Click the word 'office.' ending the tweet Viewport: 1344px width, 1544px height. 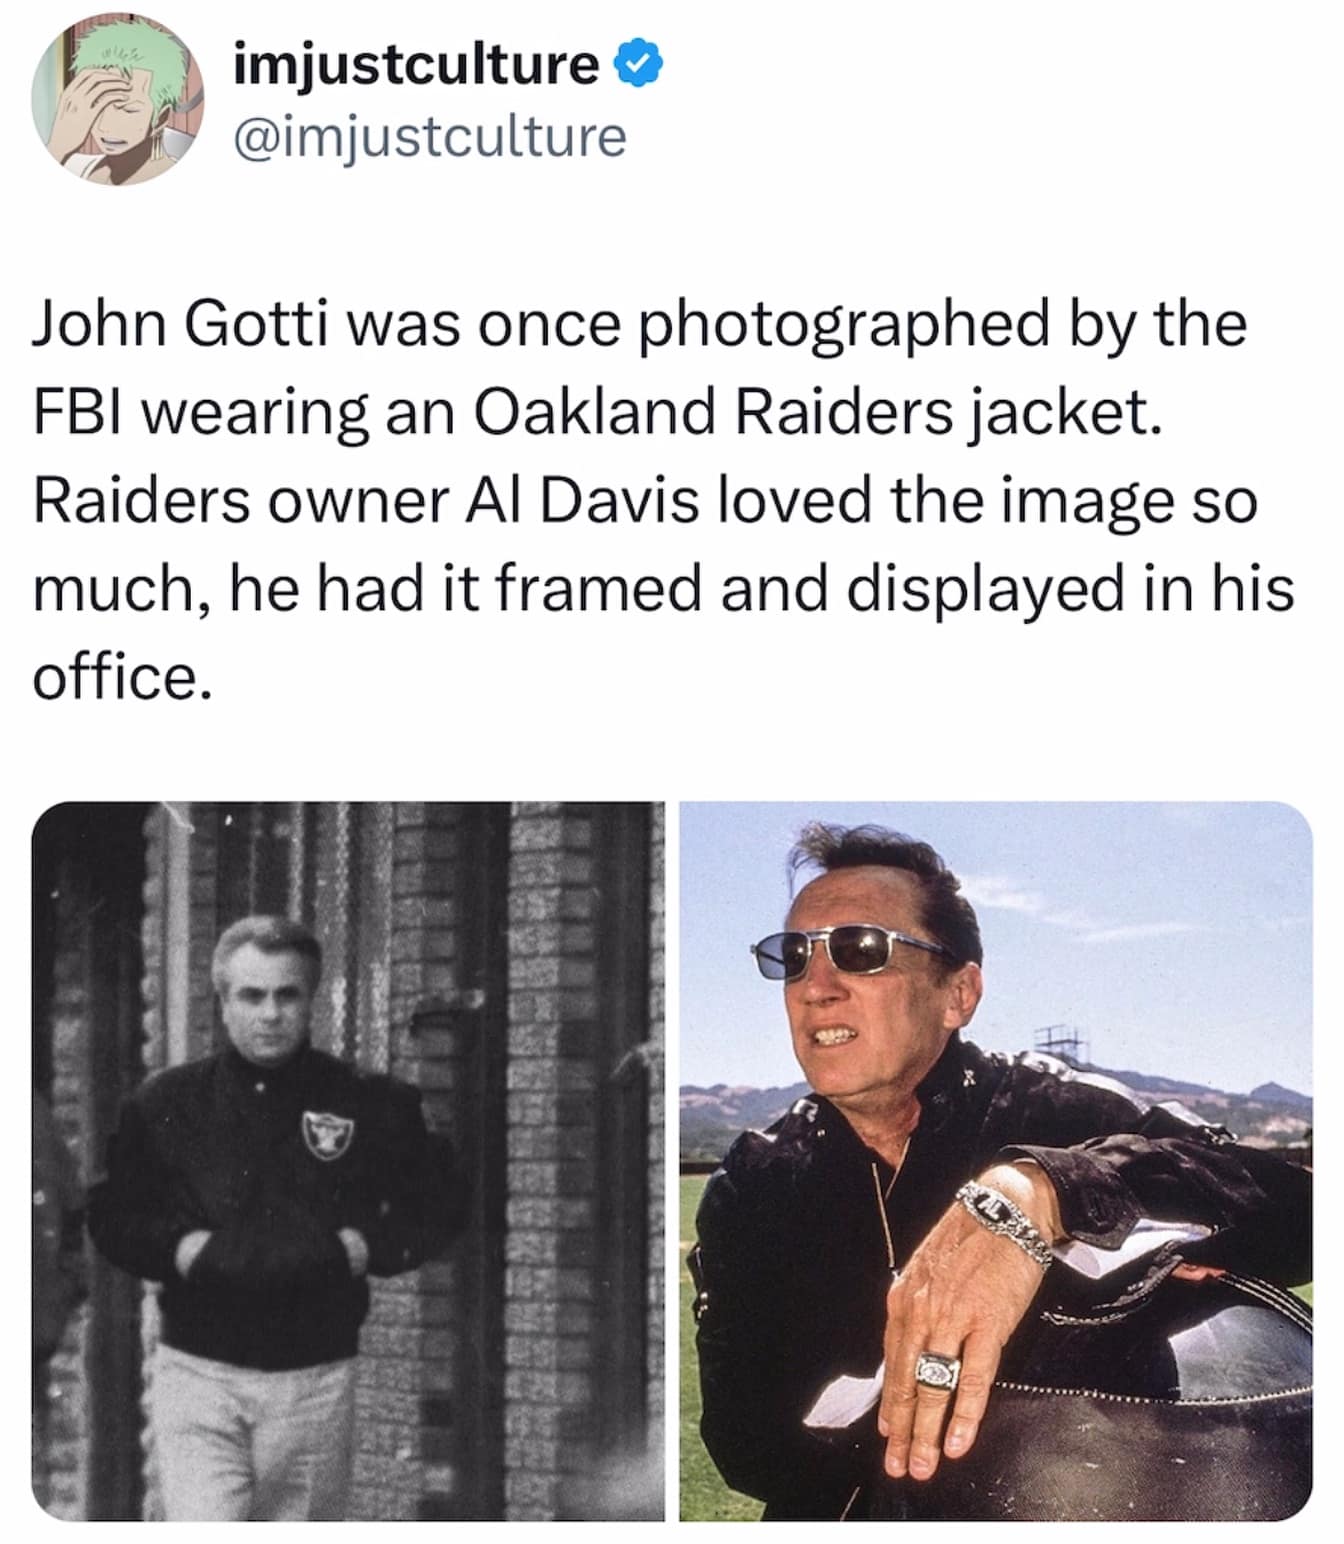123,677
